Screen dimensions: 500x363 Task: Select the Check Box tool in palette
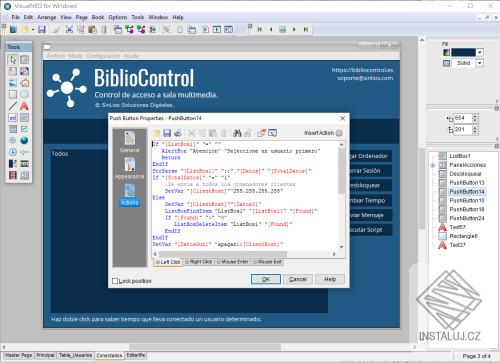click(24, 129)
